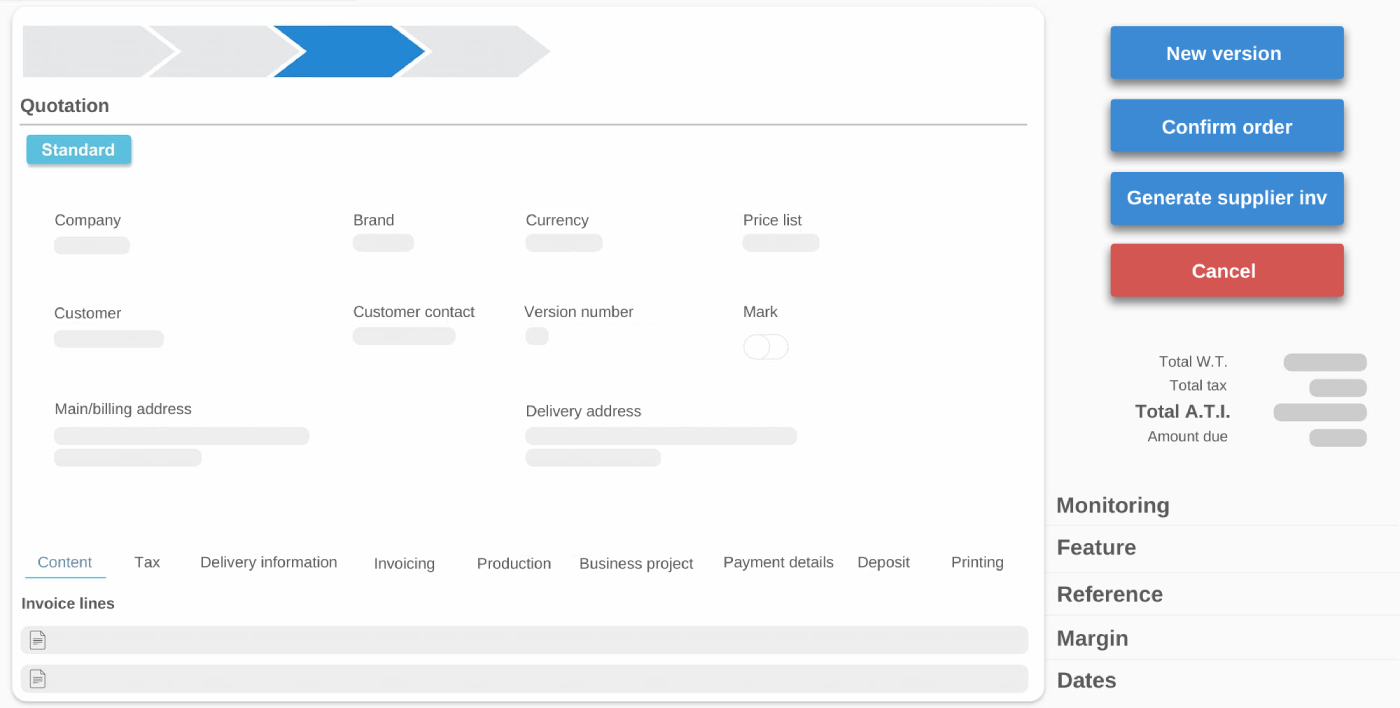Click the Customer contact field value
Screen dimensions: 1400x708
(x=404, y=336)
